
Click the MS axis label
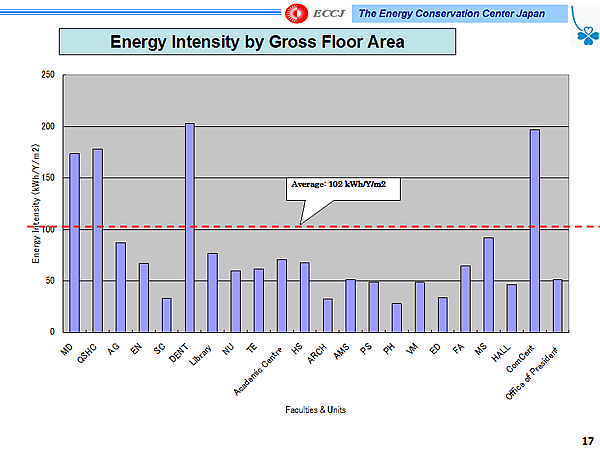(x=481, y=349)
